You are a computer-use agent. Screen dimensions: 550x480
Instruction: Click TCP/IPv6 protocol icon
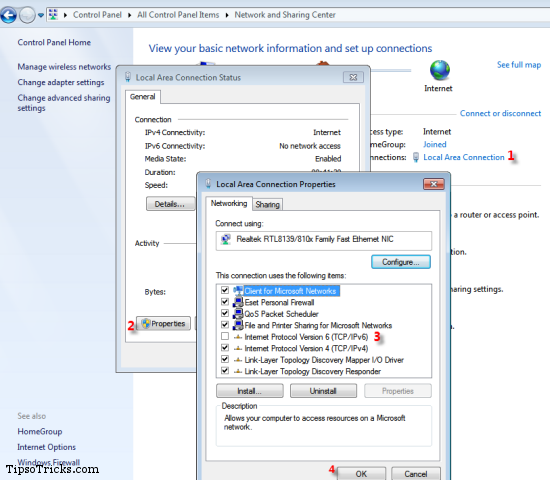[x=238, y=337]
